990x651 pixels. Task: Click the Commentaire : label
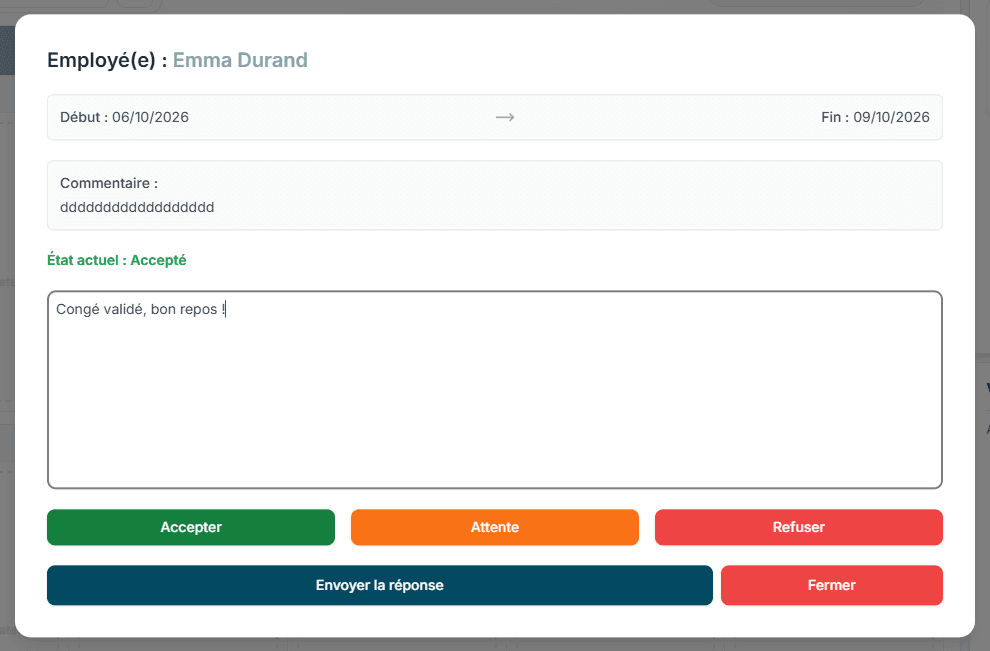(109, 183)
